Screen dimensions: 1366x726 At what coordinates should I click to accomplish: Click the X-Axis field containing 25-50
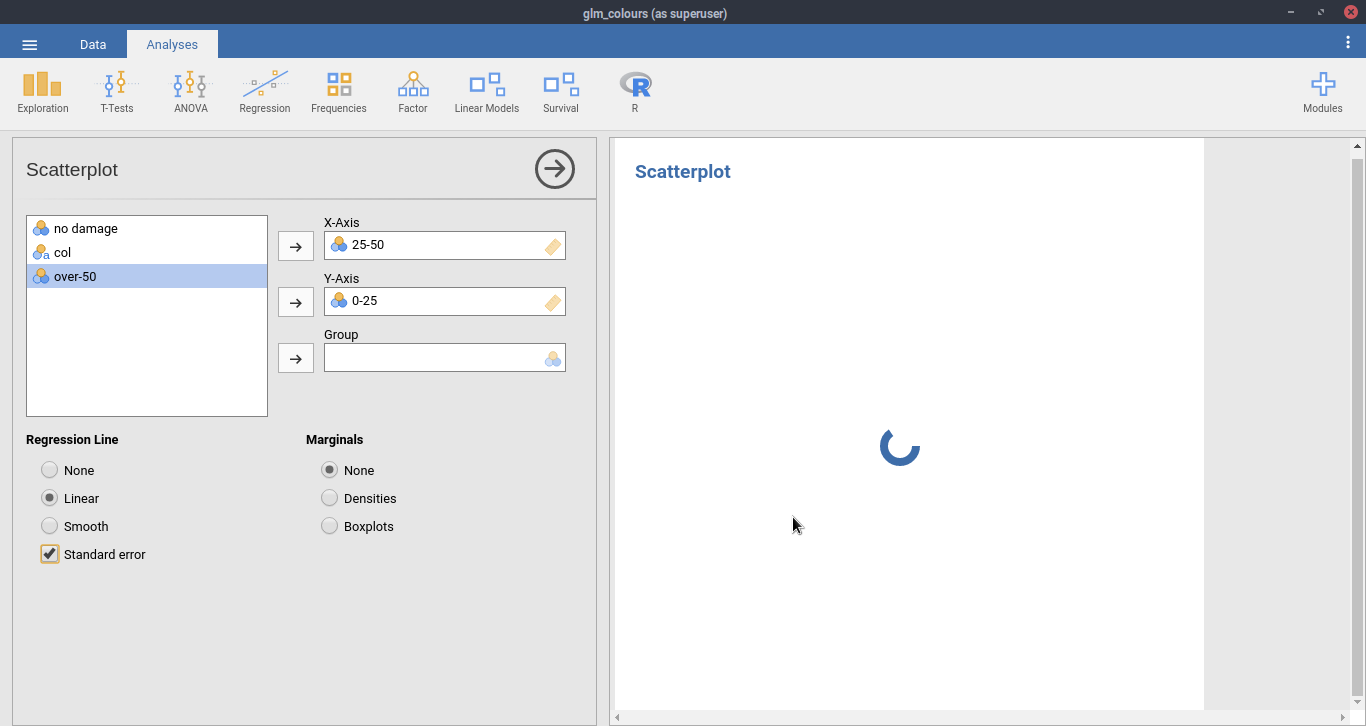[445, 246]
